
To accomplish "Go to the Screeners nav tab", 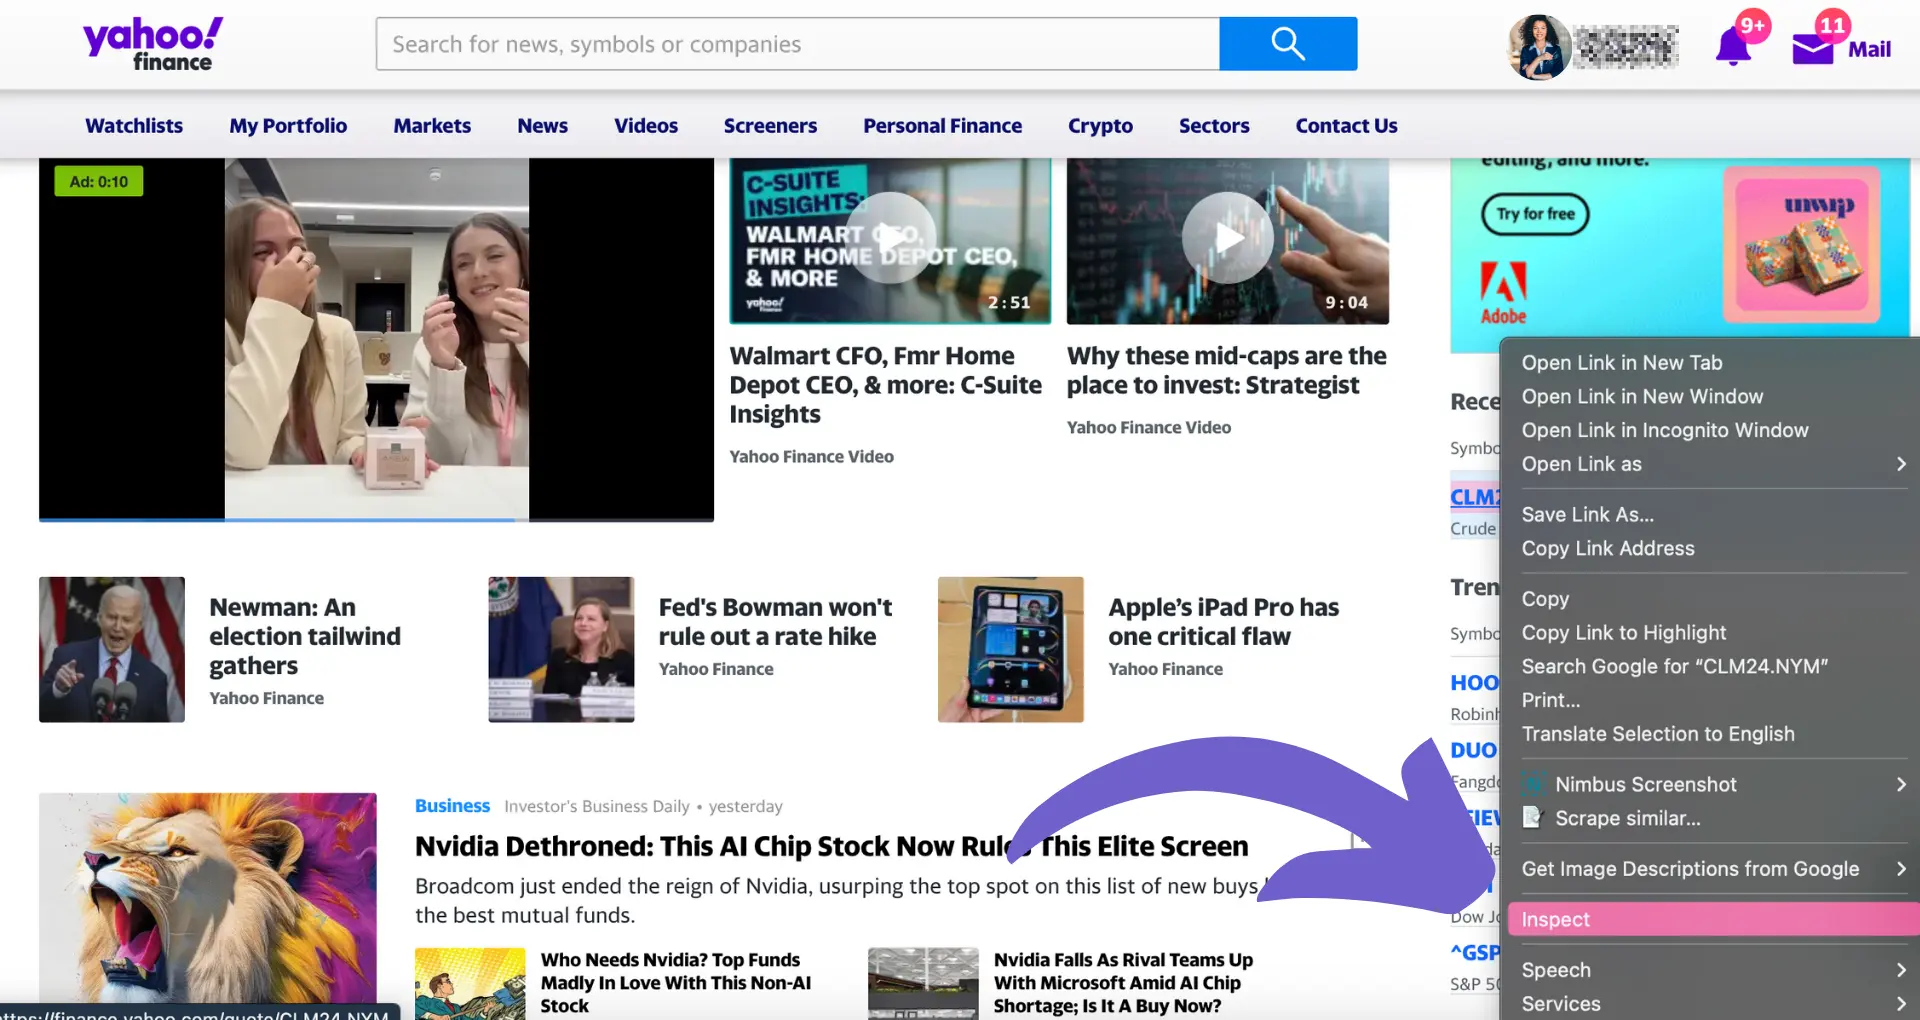I will pyautogui.click(x=770, y=126).
